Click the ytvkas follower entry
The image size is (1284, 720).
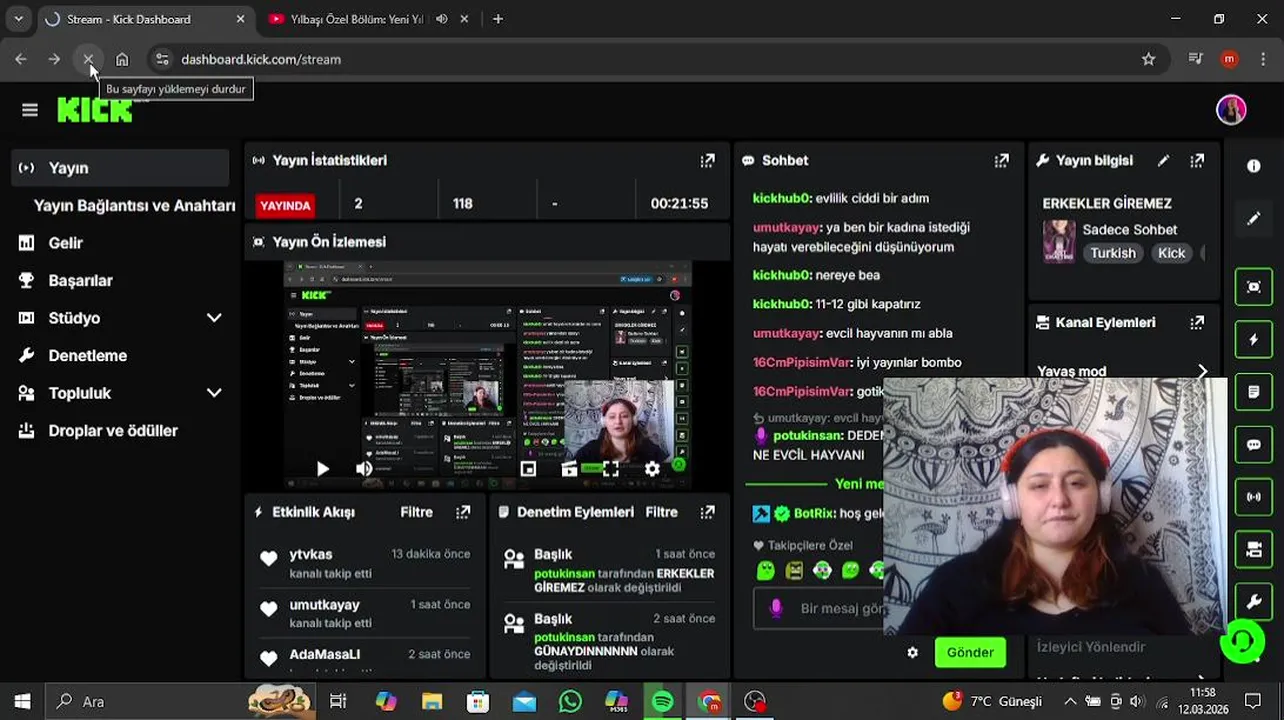tap(365, 563)
